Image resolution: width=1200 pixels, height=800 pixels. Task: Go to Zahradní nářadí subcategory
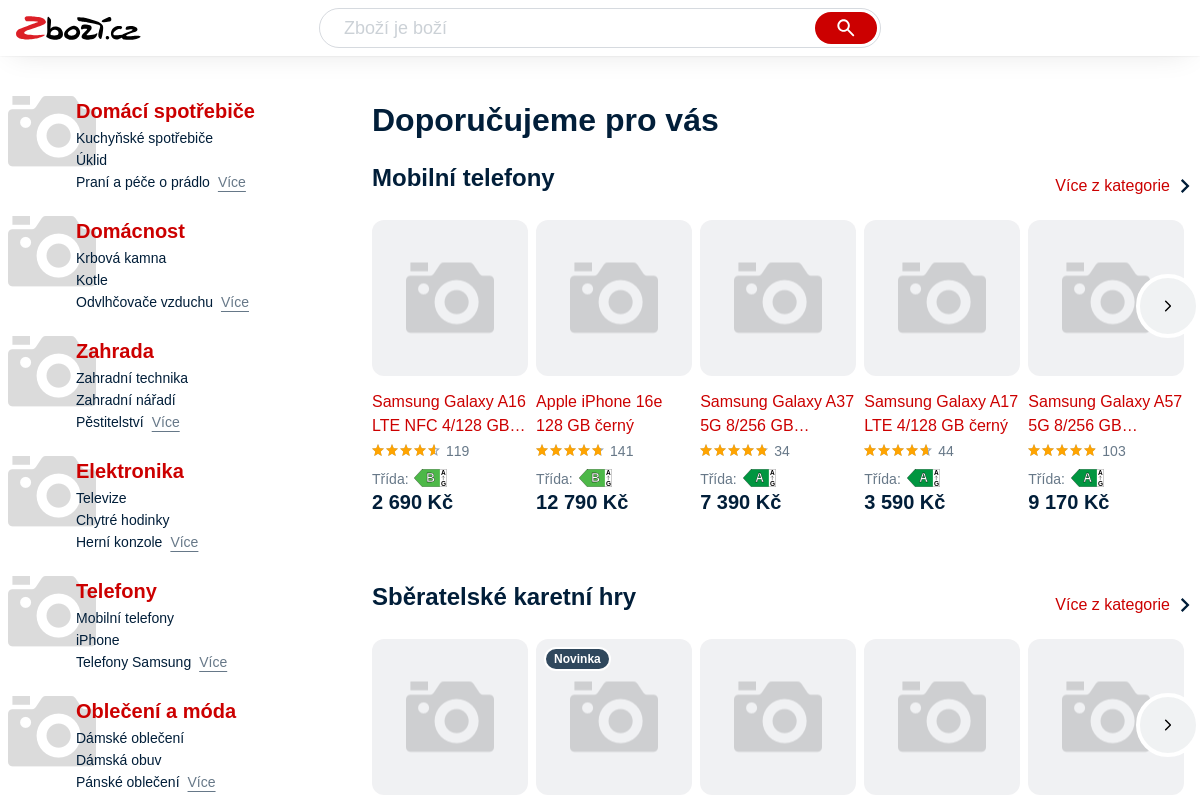click(126, 400)
